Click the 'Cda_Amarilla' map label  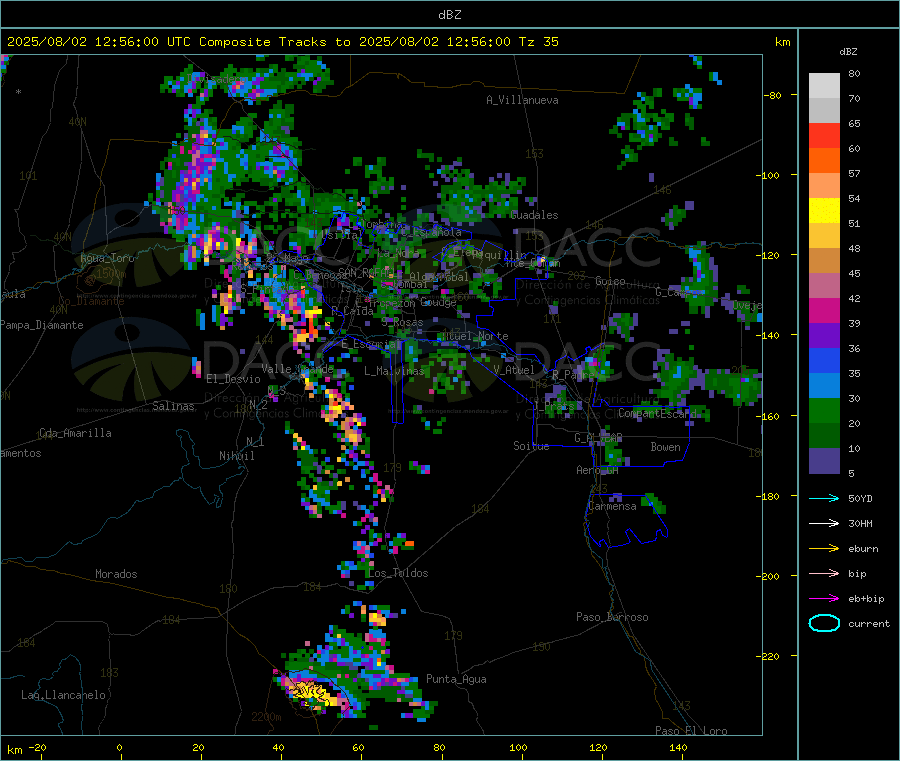coord(75,433)
